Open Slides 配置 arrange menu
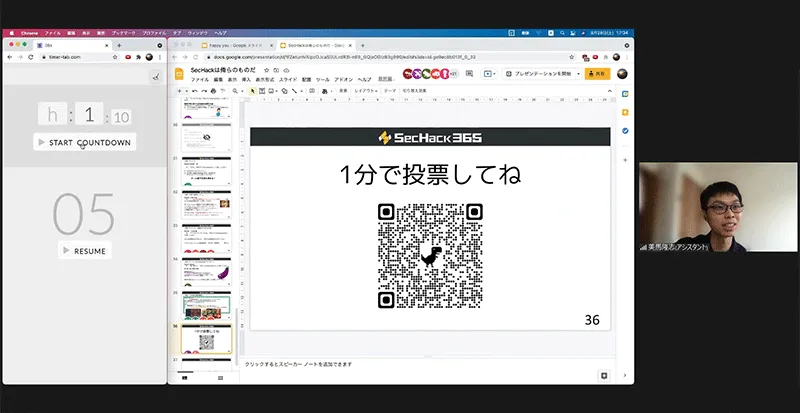This screenshot has width=800, height=413. click(307, 80)
